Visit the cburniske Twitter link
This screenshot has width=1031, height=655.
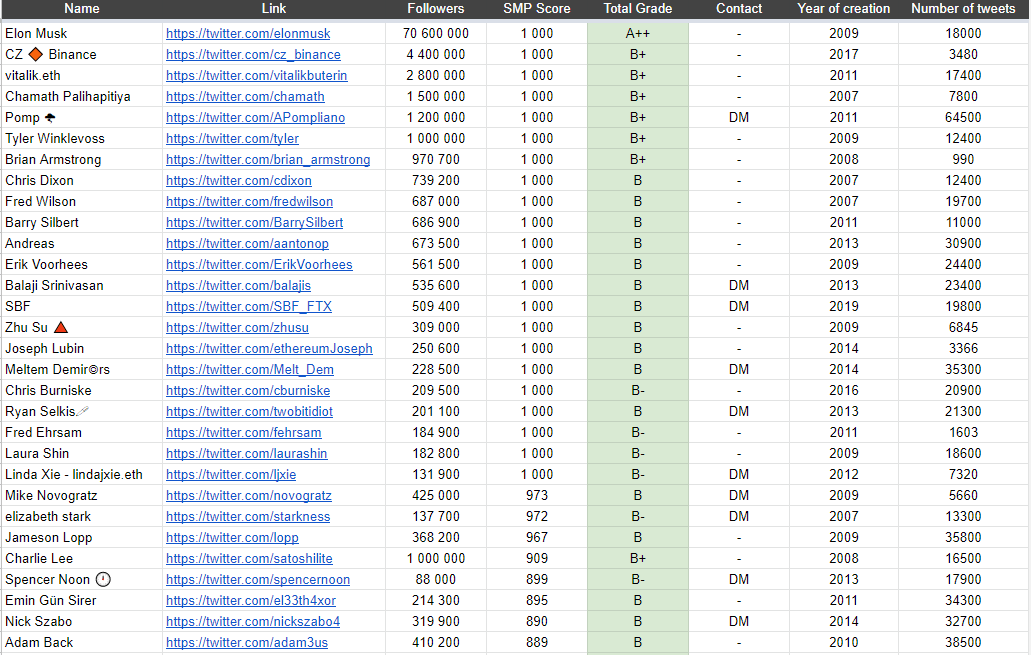pyautogui.click(x=248, y=391)
